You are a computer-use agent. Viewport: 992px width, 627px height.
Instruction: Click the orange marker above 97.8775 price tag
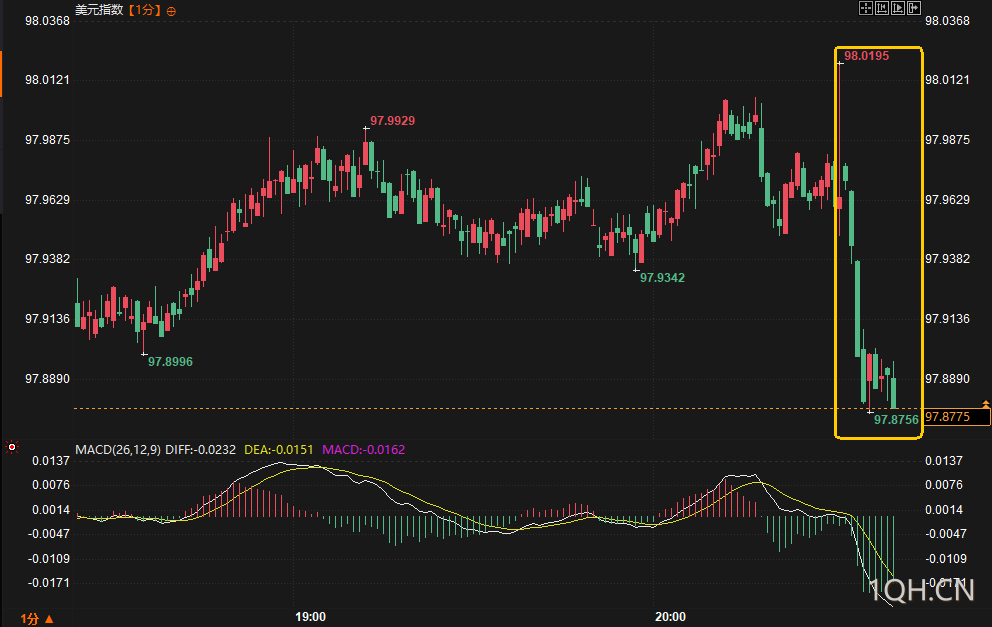(985, 404)
